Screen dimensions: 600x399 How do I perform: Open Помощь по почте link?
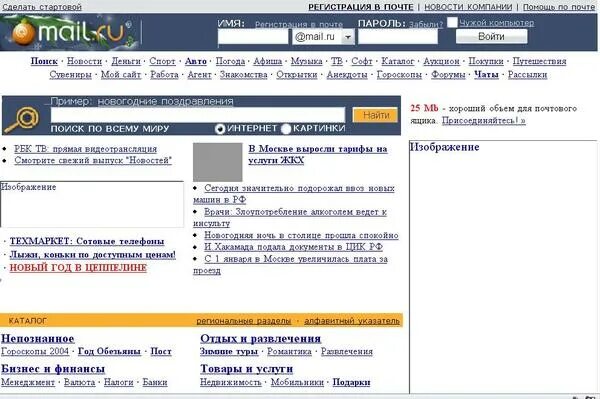click(x=559, y=7)
